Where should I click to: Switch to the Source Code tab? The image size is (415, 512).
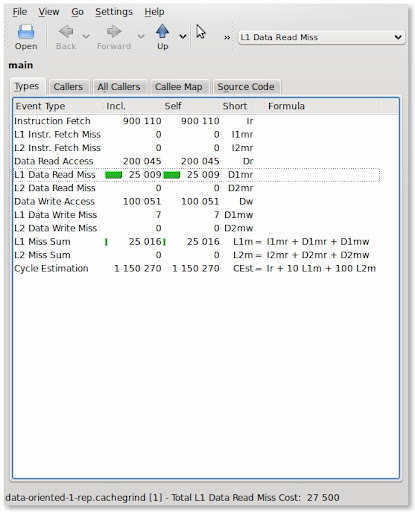click(246, 87)
